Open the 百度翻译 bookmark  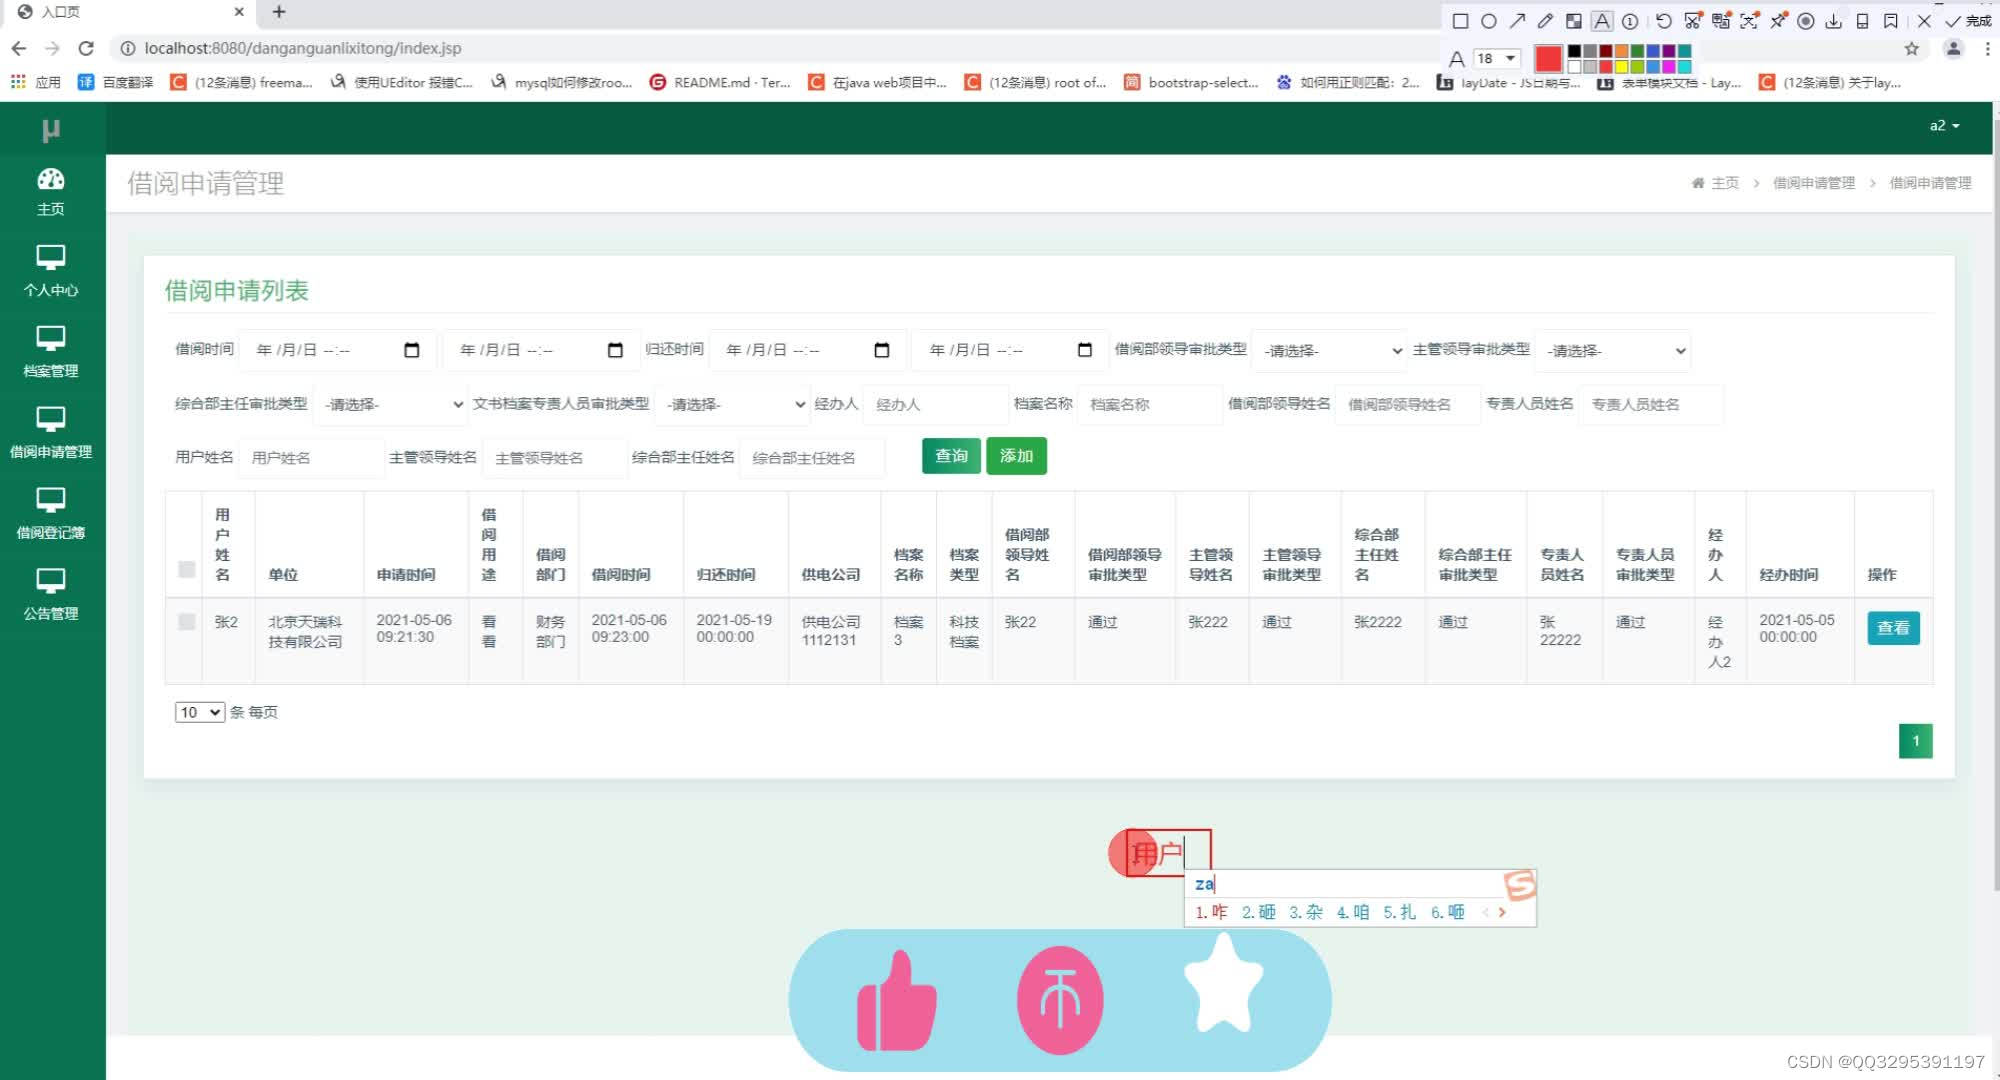coord(116,82)
